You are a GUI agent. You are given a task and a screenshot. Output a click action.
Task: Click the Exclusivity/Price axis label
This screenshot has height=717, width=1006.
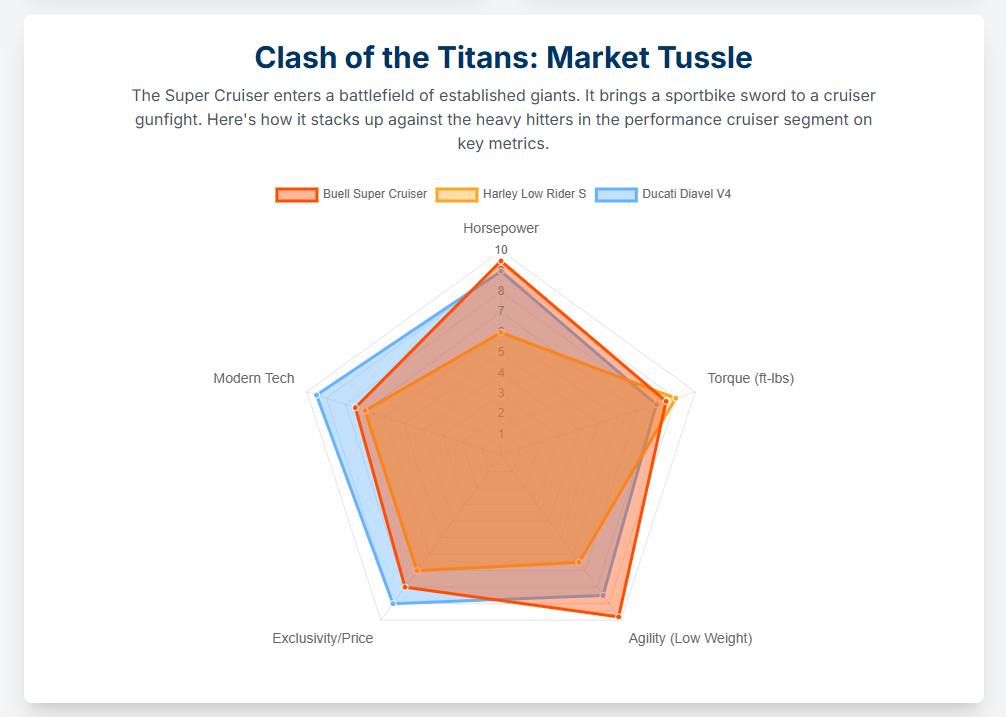click(322, 638)
